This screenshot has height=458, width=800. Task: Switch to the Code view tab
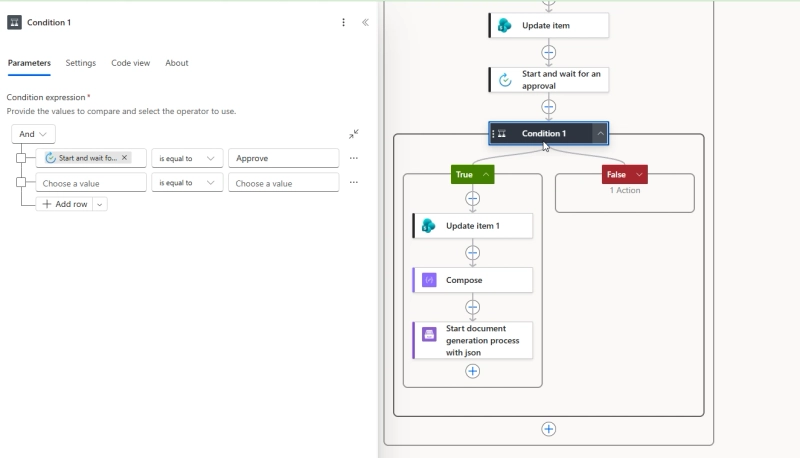pos(131,63)
